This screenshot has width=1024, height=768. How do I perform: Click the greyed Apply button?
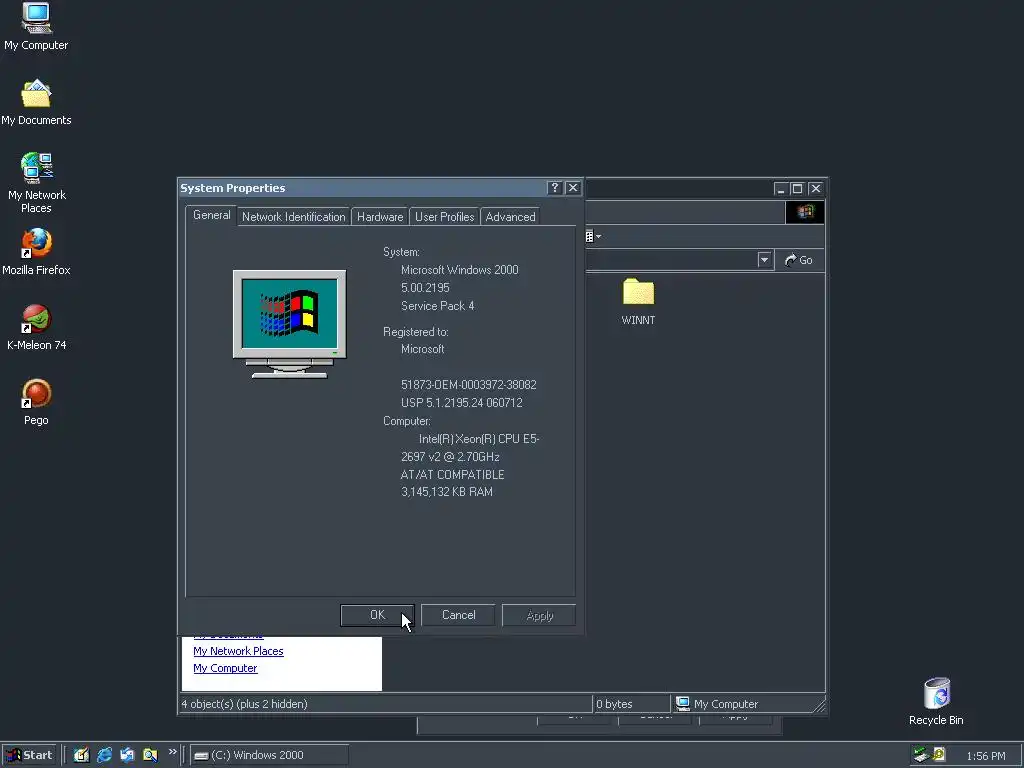(x=539, y=615)
